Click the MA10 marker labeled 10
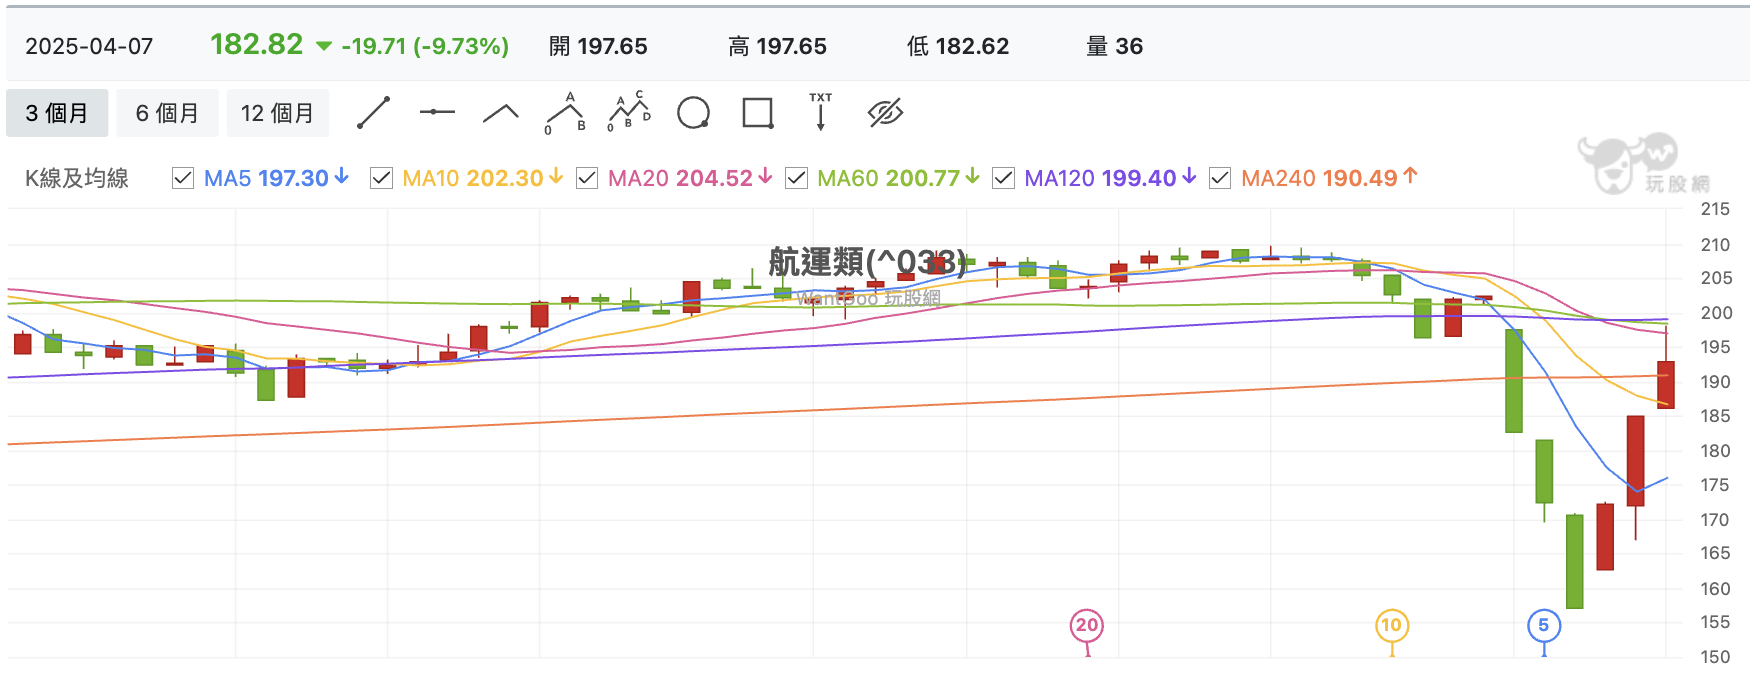The height and width of the screenshot is (674, 1750). [1392, 626]
